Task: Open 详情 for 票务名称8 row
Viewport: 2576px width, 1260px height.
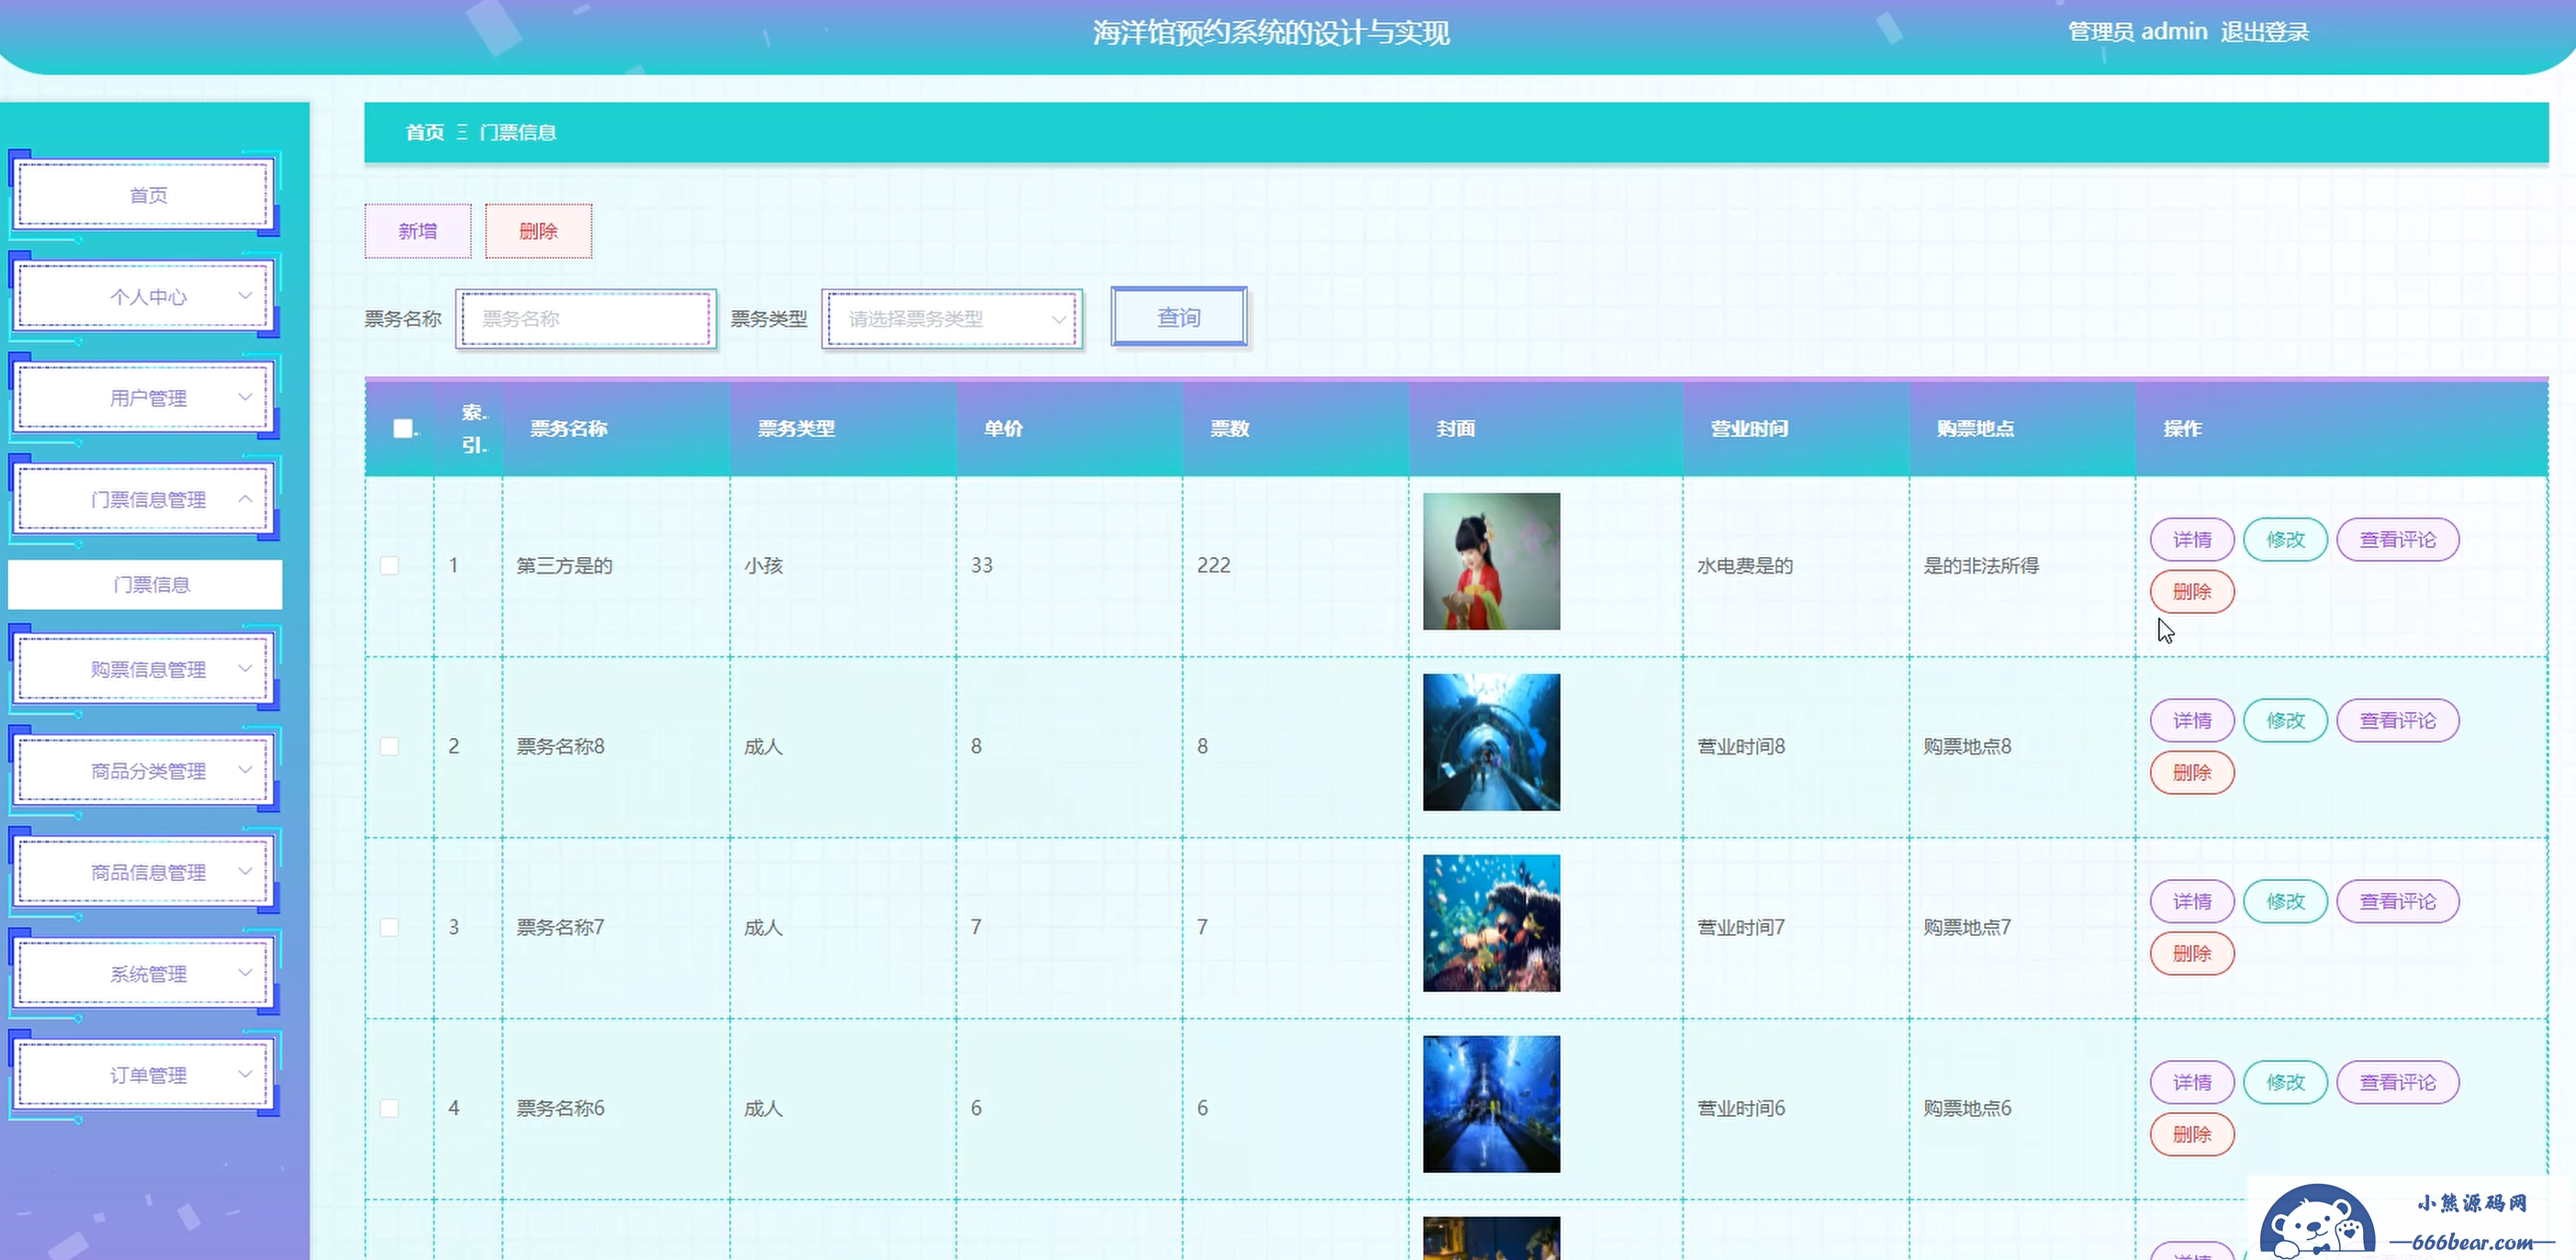Action: (x=2192, y=720)
